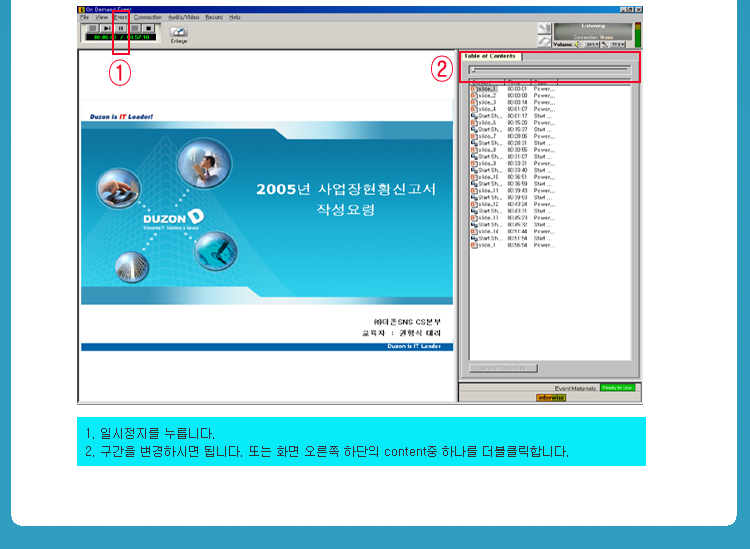Click the Event Materials label
750x549 pixels.
575,388
